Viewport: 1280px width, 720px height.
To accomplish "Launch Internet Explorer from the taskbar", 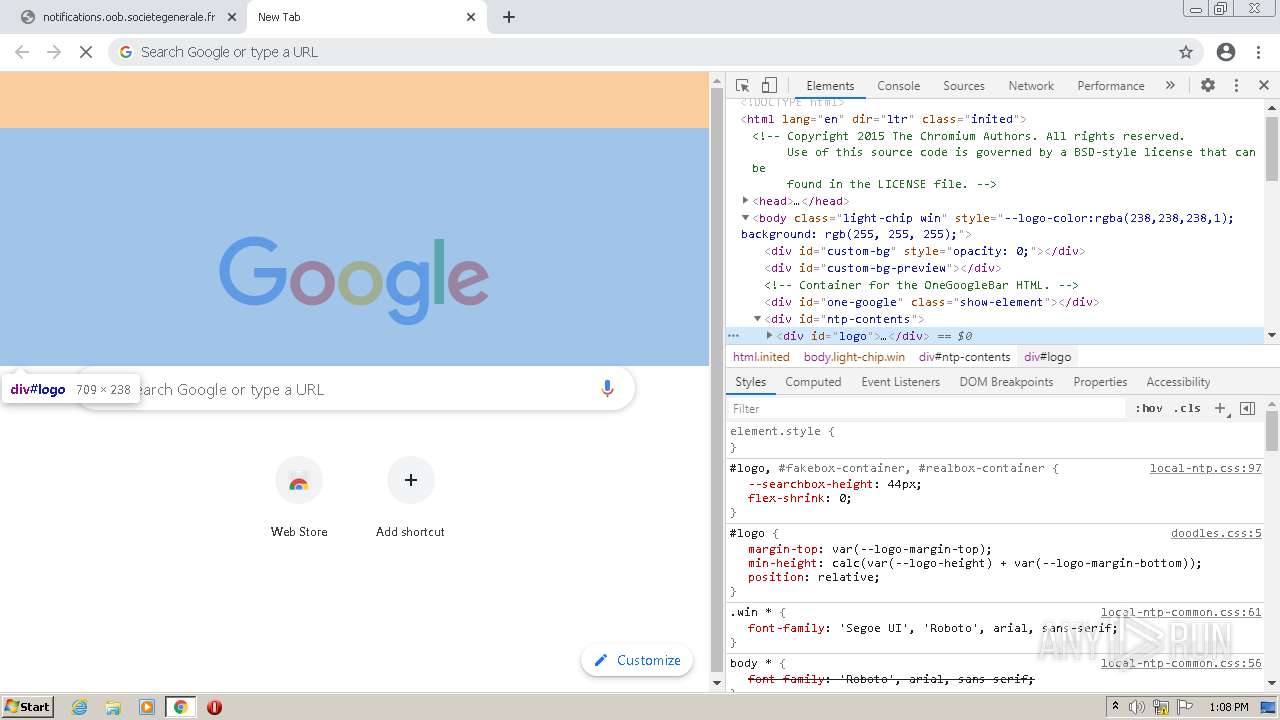I will pos(80,707).
